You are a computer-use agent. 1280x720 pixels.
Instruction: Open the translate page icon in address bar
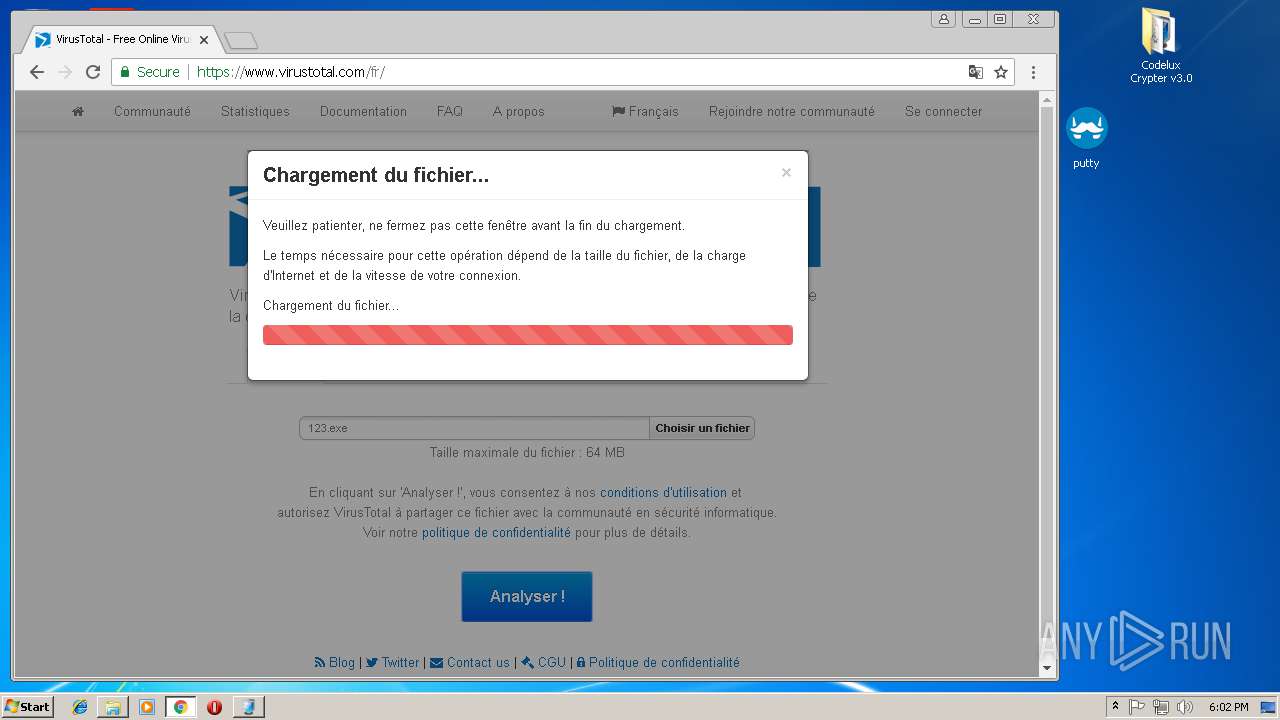coord(976,72)
